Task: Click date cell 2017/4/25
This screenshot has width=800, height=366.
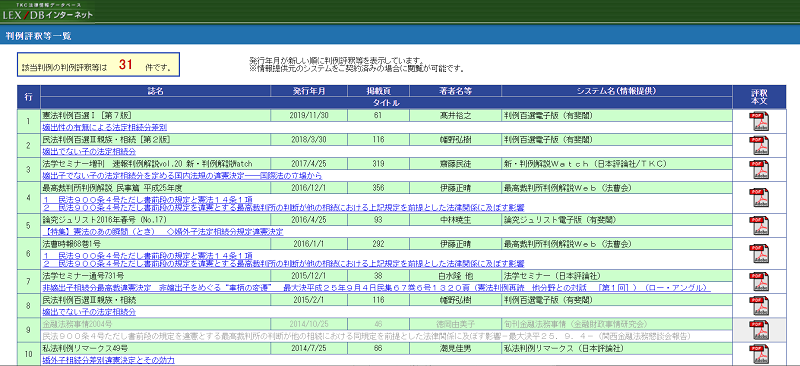Action: tap(309, 163)
